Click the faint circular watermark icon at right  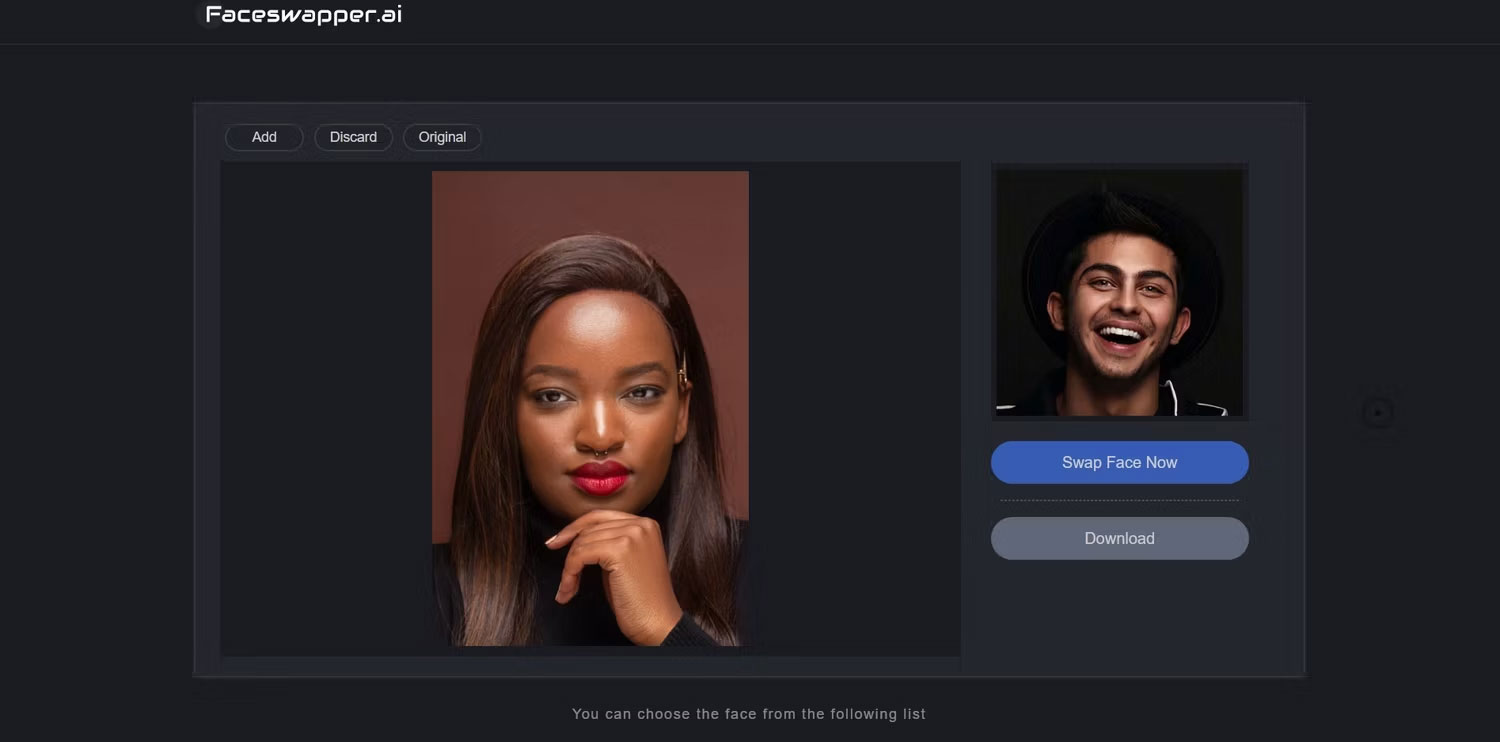pyautogui.click(x=1378, y=412)
